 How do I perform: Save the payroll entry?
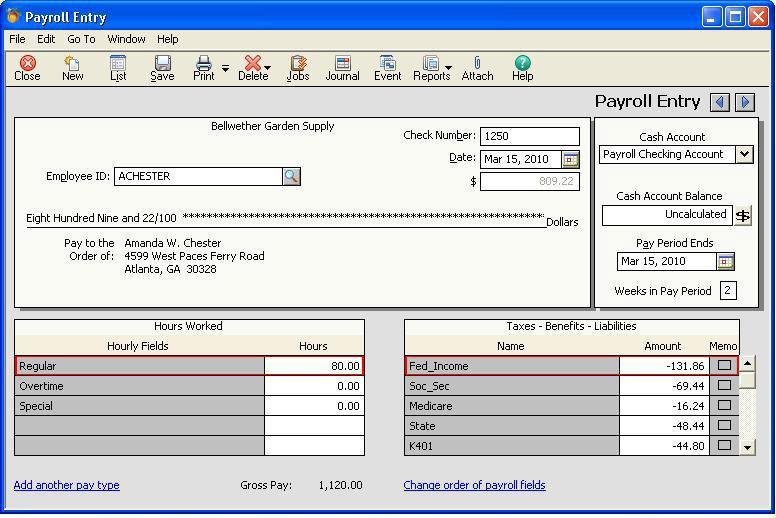click(162, 68)
